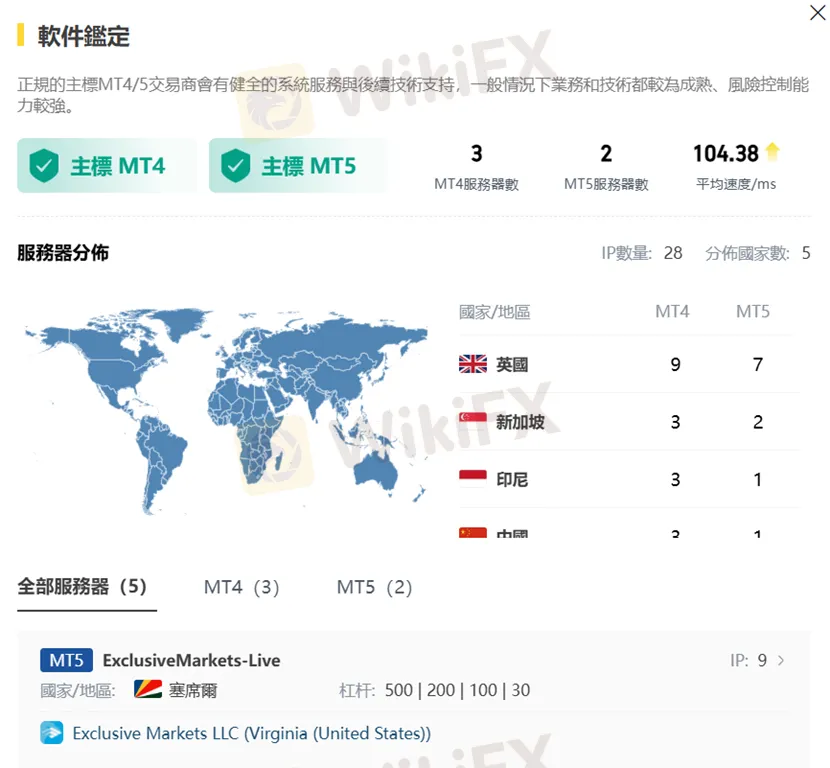830x768 pixels.
Task: Click the Singapore flag beside 新加坡
Action: point(472,422)
